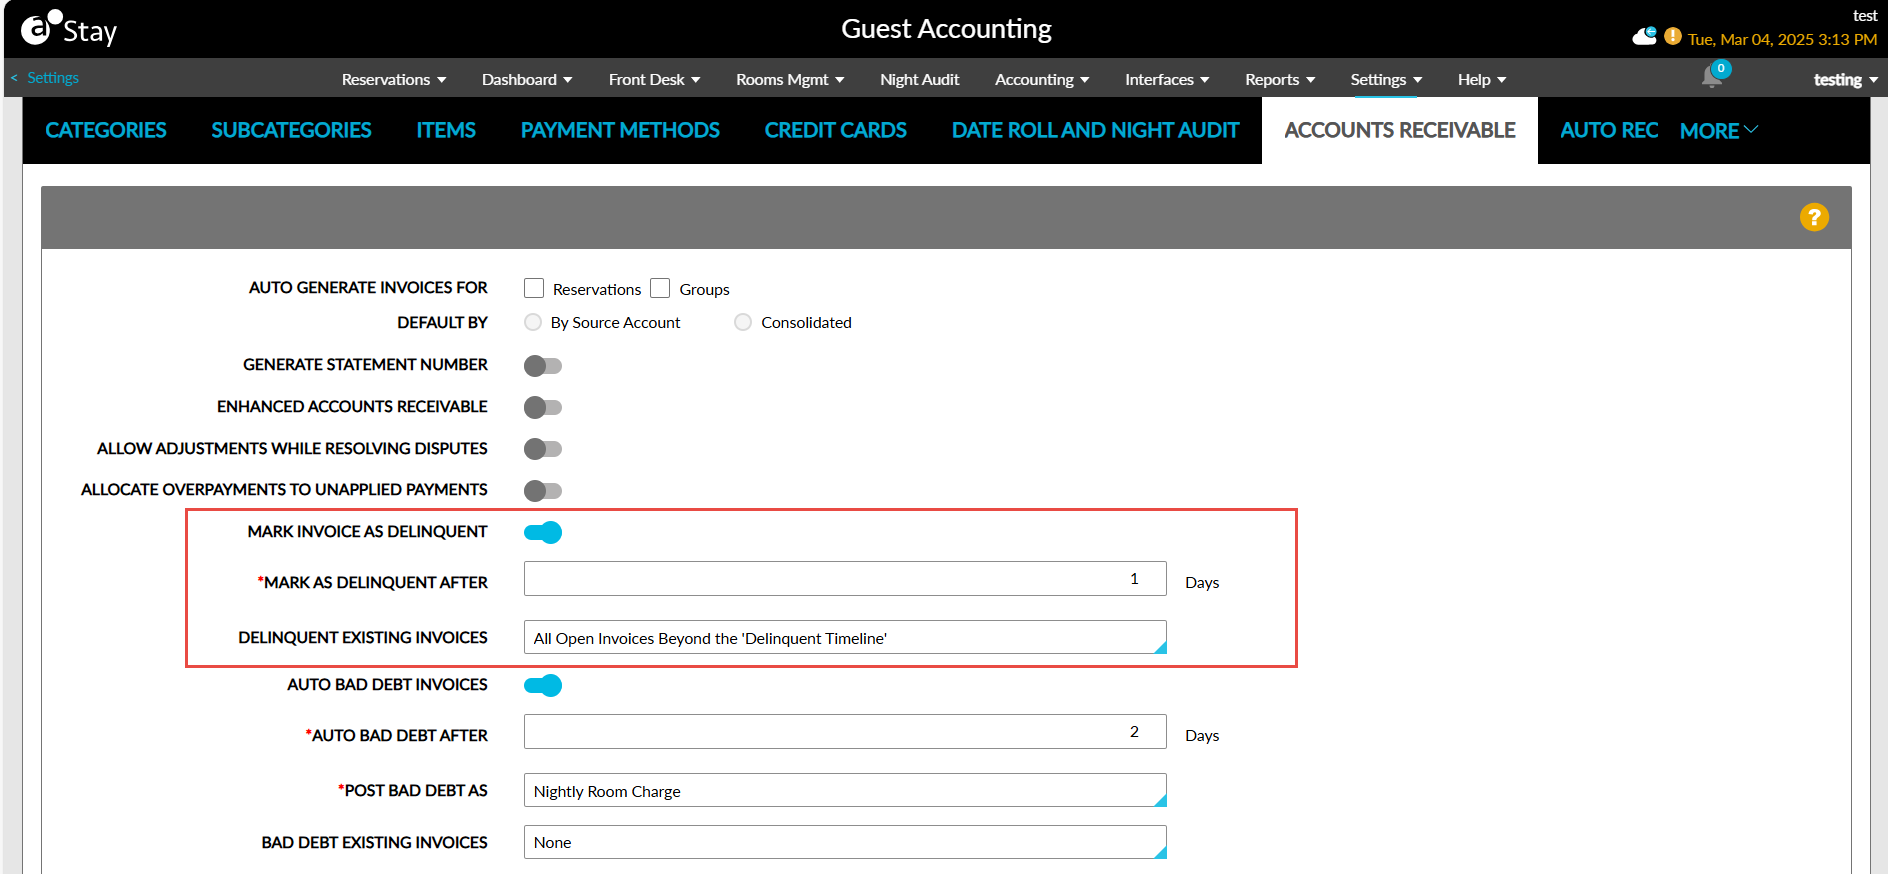Enable Allocate Overpayments to Unapplied Payments
The height and width of the screenshot is (874, 1888).
tap(543, 490)
